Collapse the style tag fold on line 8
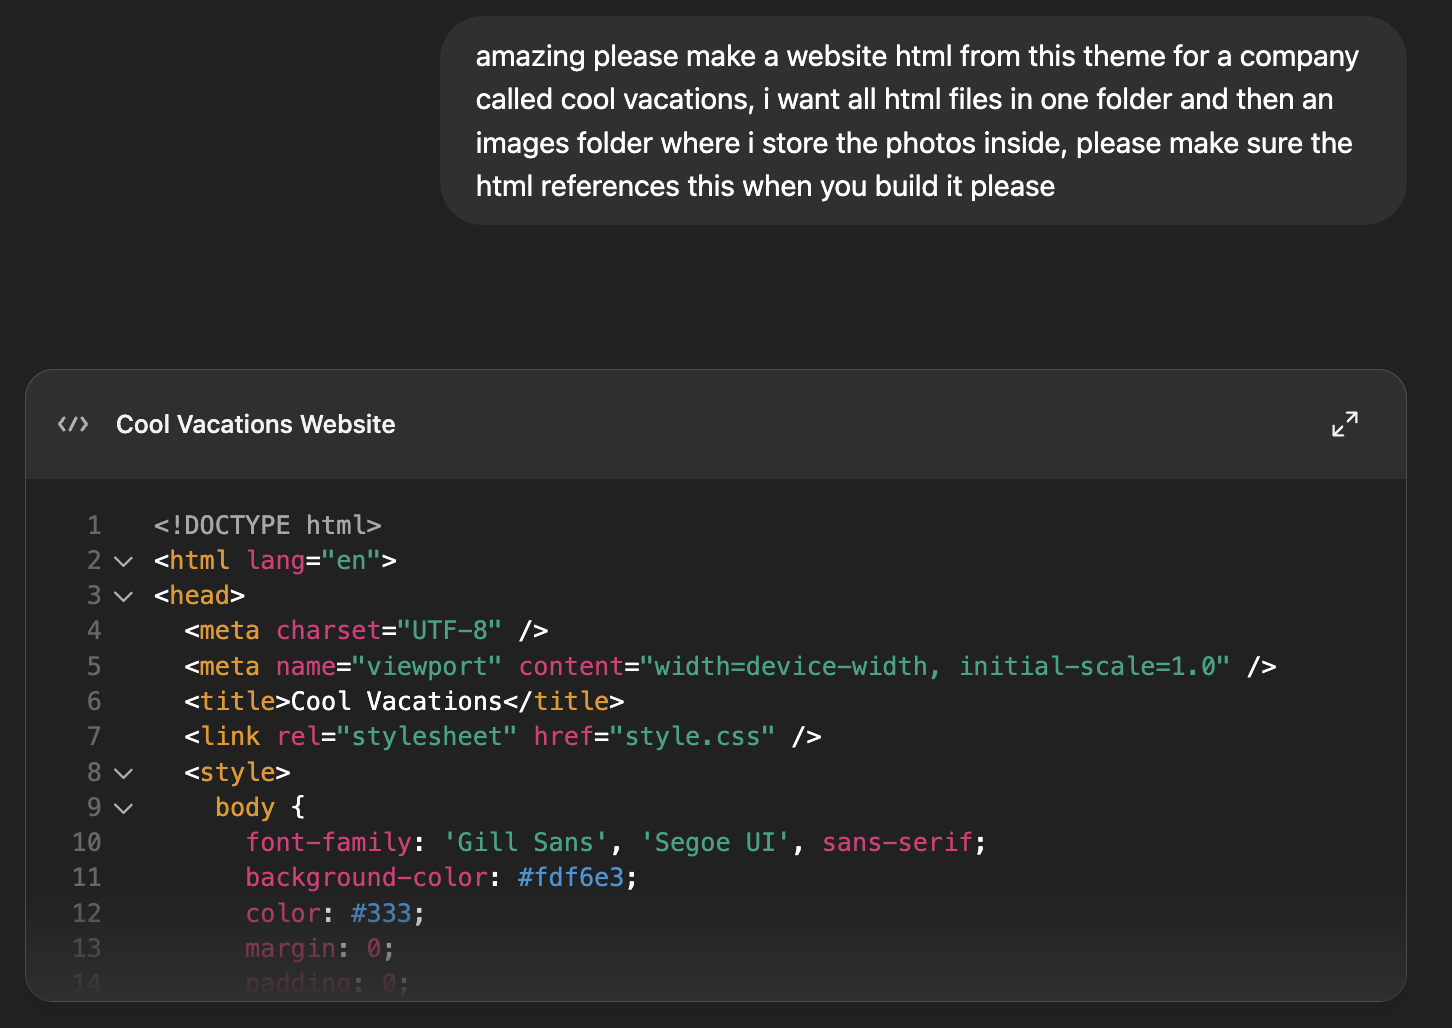The height and width of the screenshot is (1028, 1452). [x=124, y=773]
